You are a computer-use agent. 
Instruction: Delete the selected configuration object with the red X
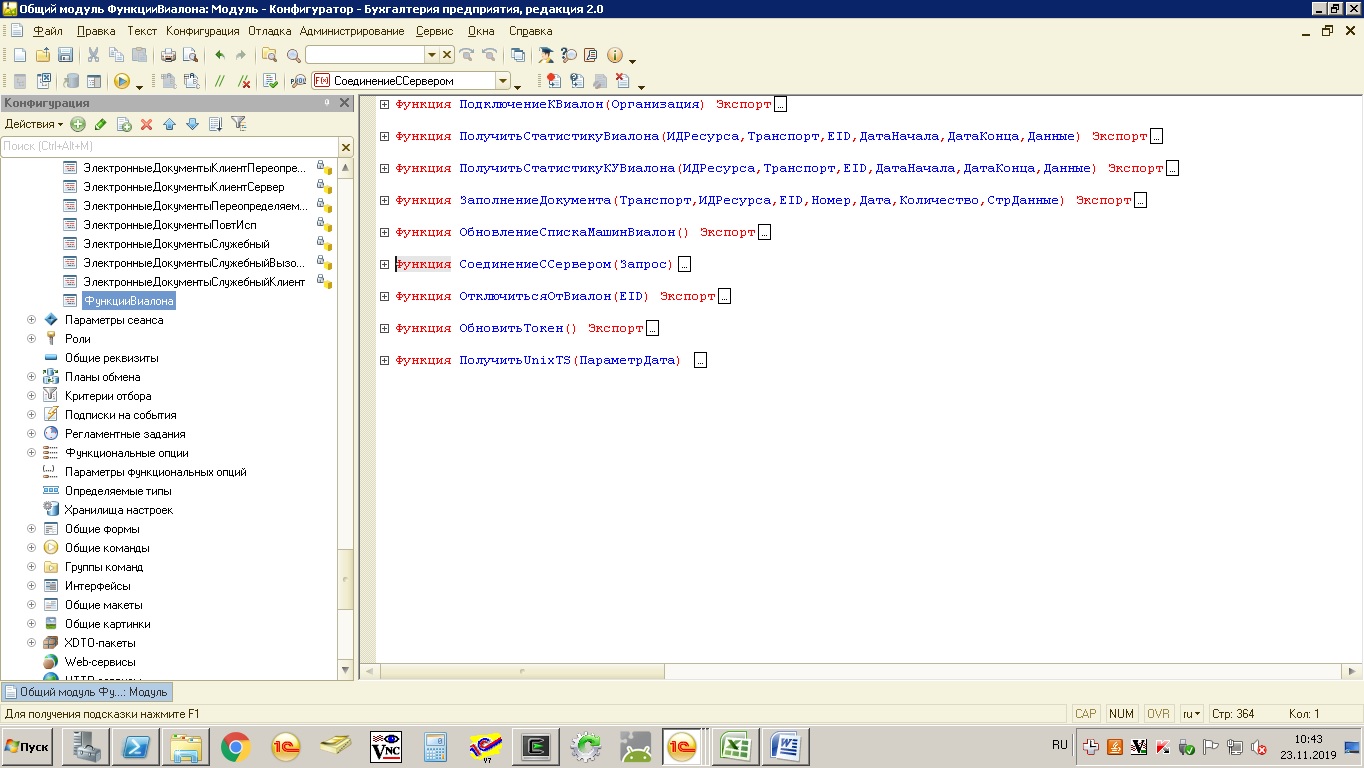point(146,124)
